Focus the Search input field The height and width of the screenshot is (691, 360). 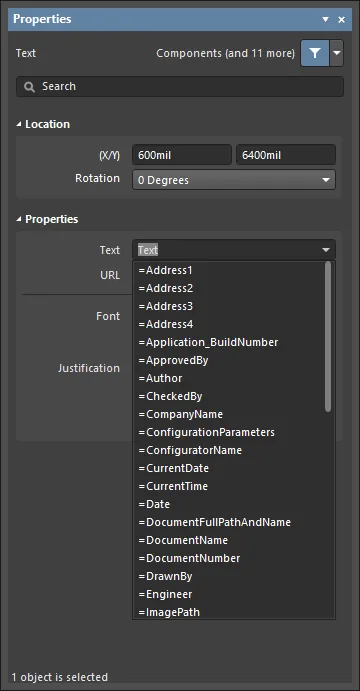click(x=180, y=86)
